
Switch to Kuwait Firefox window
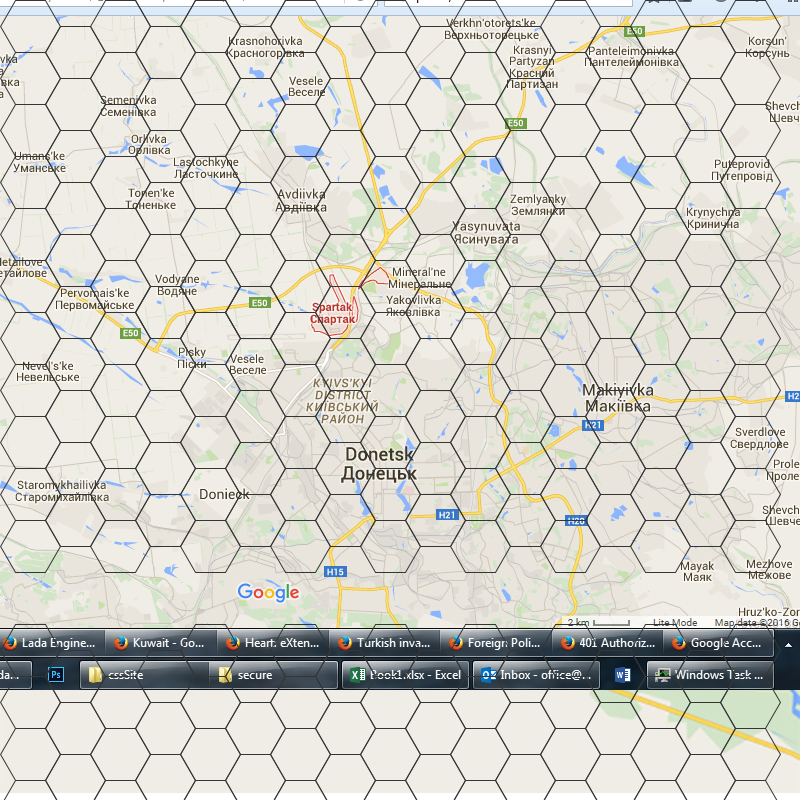tap(161, 643)
